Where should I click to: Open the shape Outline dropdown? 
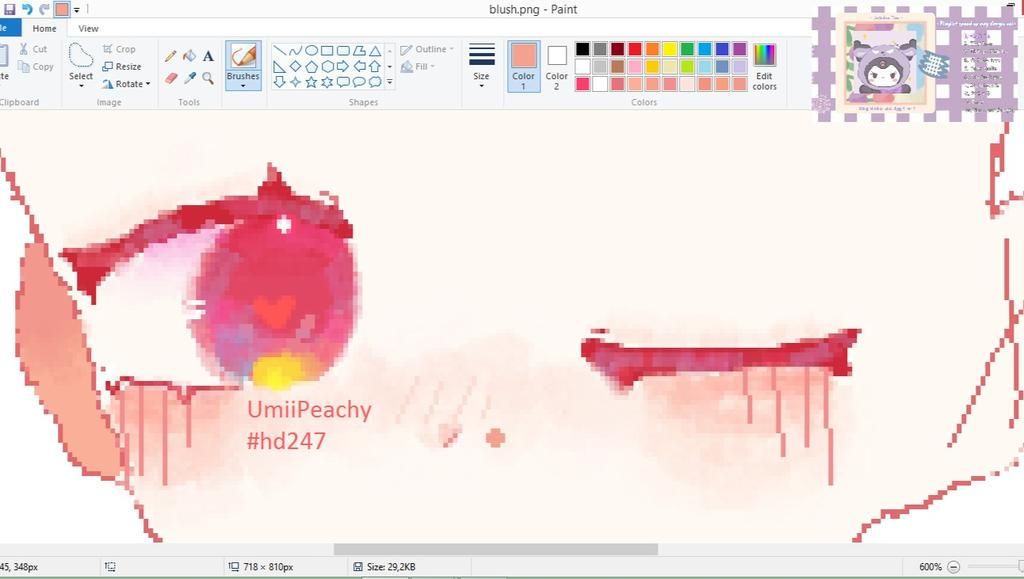coord(427,49)
